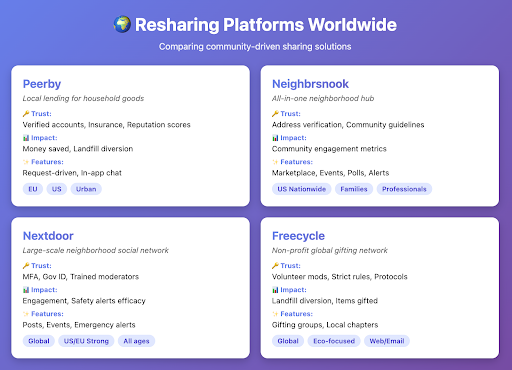
Task: Click the Impact label on the Peerby card
Action: click(44, 138)
